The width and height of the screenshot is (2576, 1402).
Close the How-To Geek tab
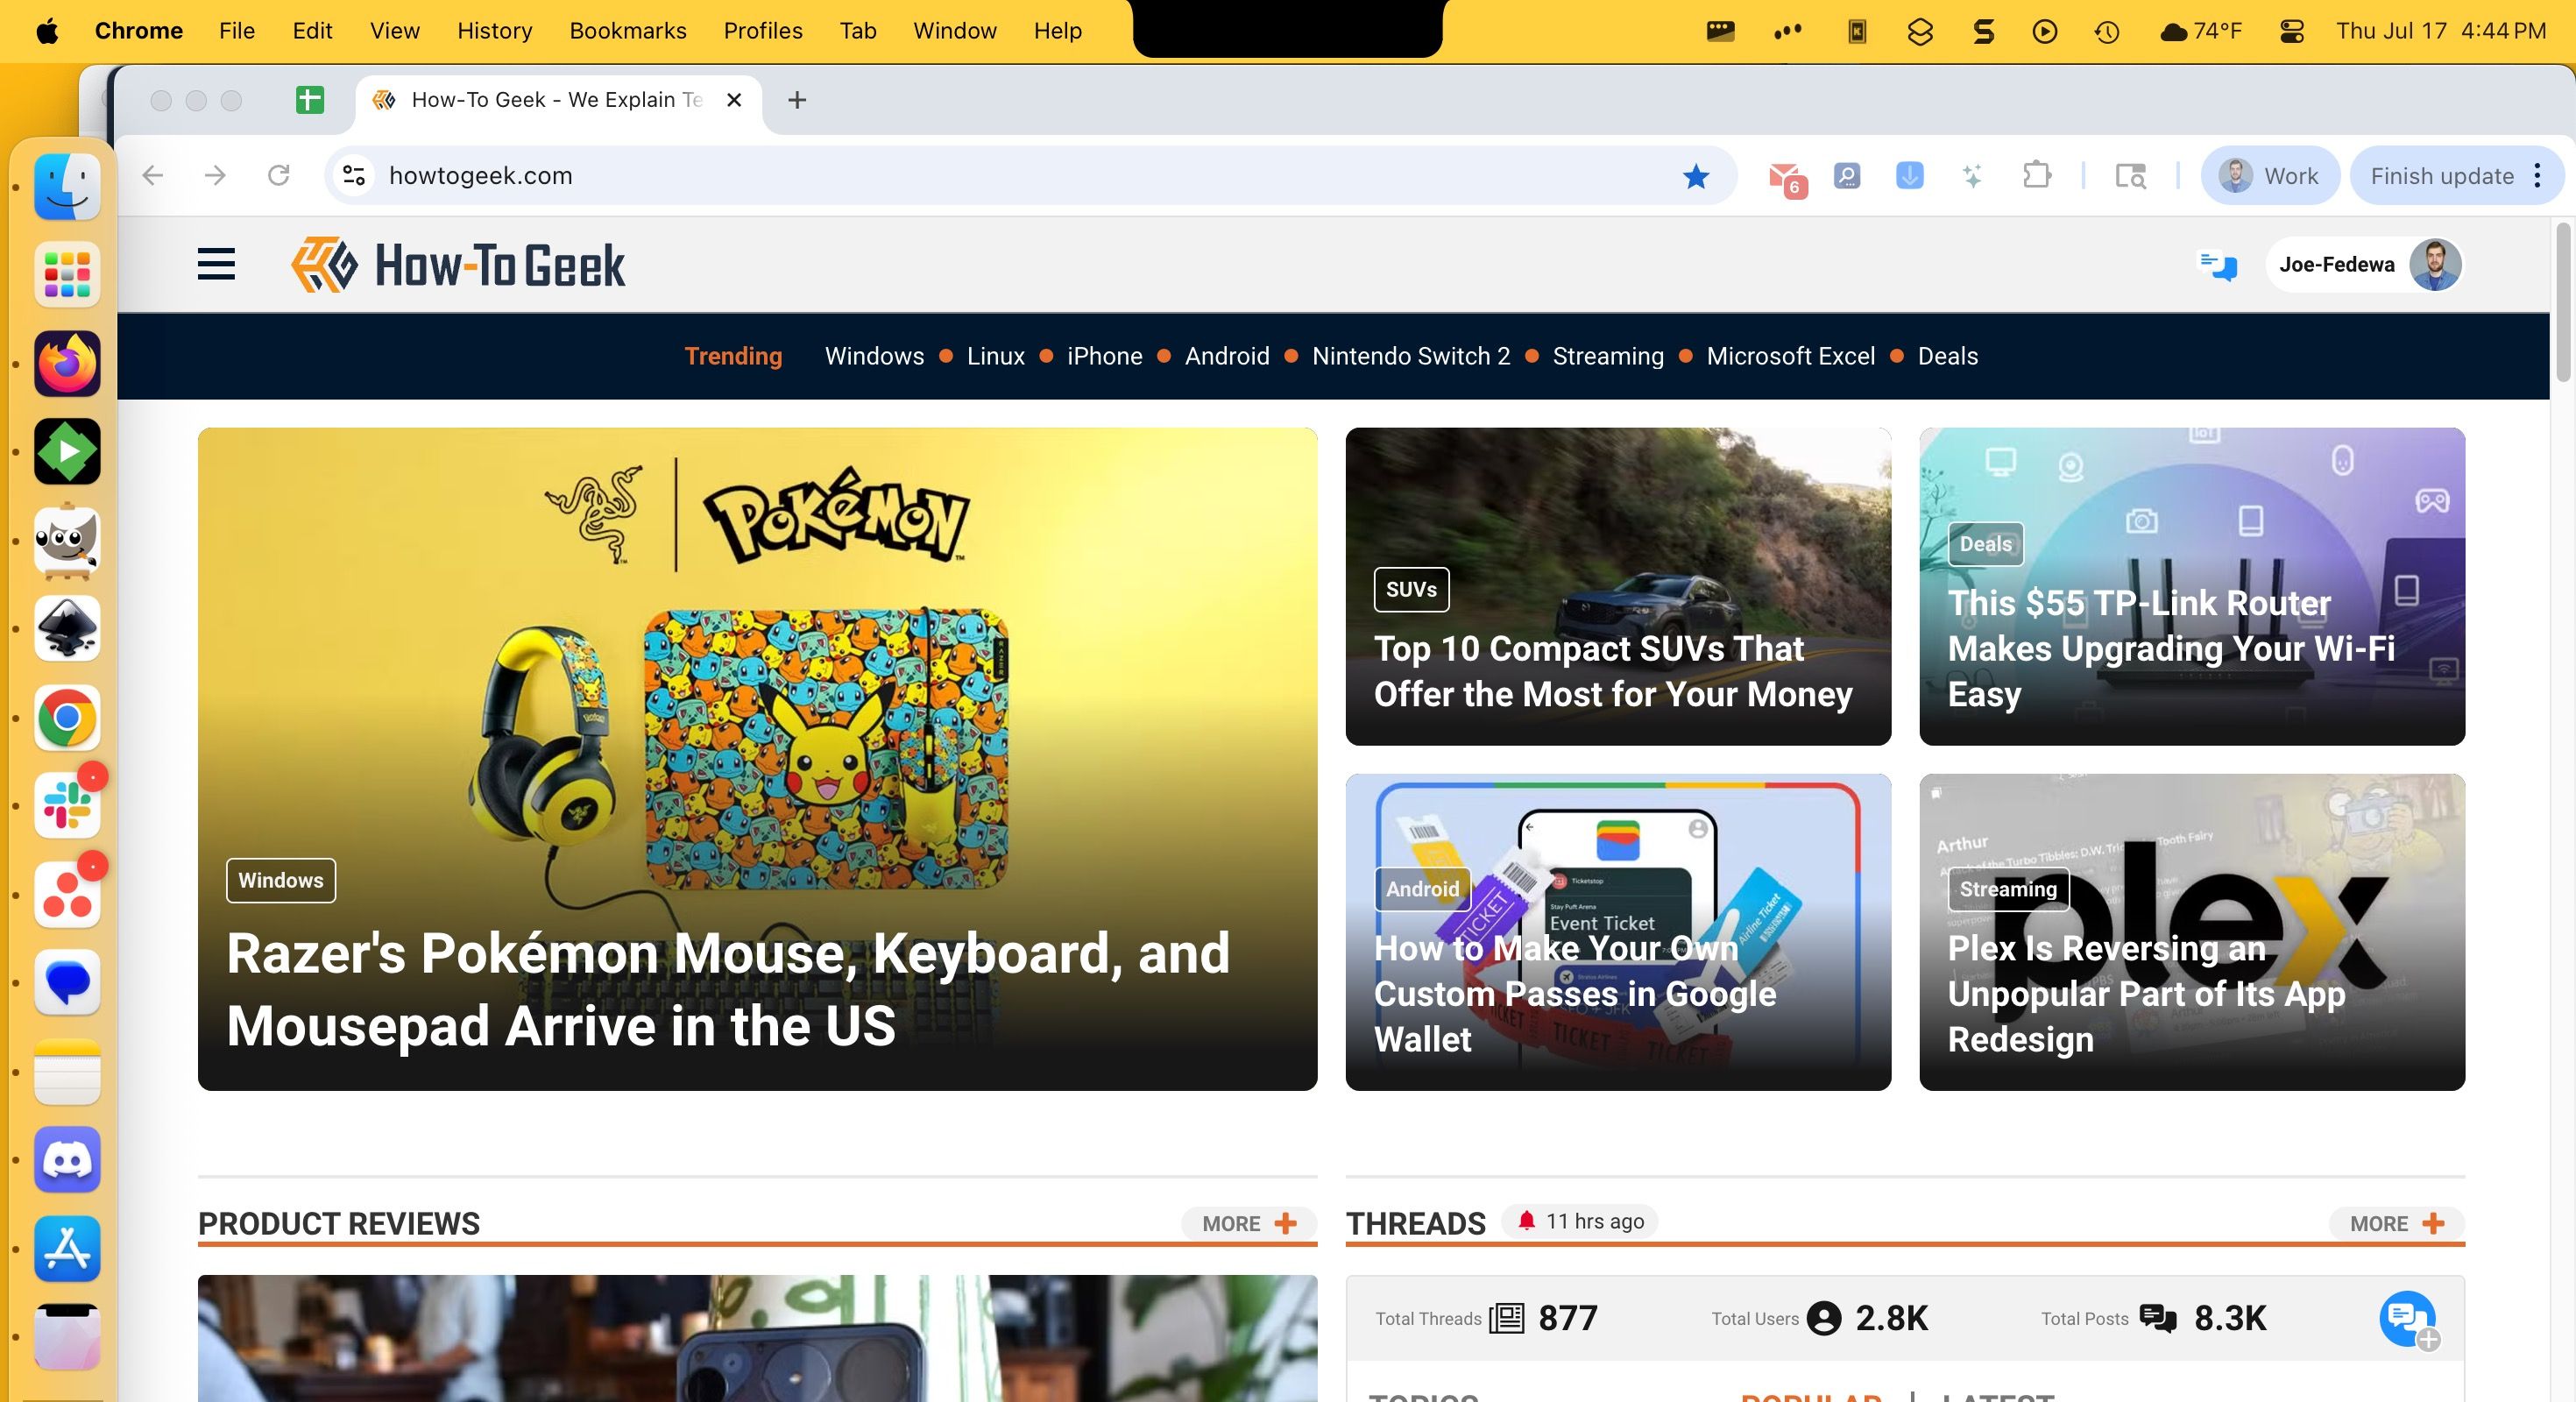(734, 100)
